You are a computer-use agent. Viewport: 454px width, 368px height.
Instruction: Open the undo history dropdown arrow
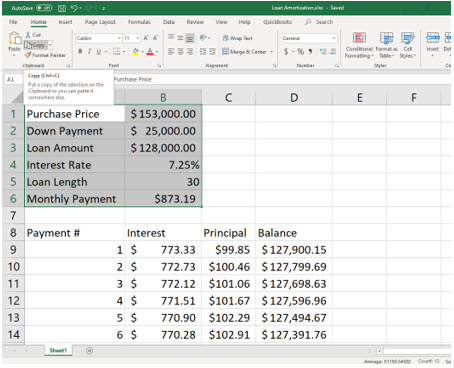point(80,8)
